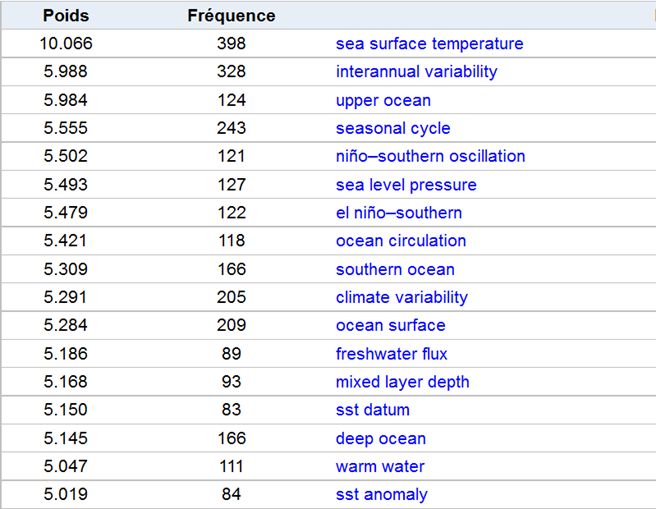
Task: Select the 'warm water' entry
Action: point(380,466)
